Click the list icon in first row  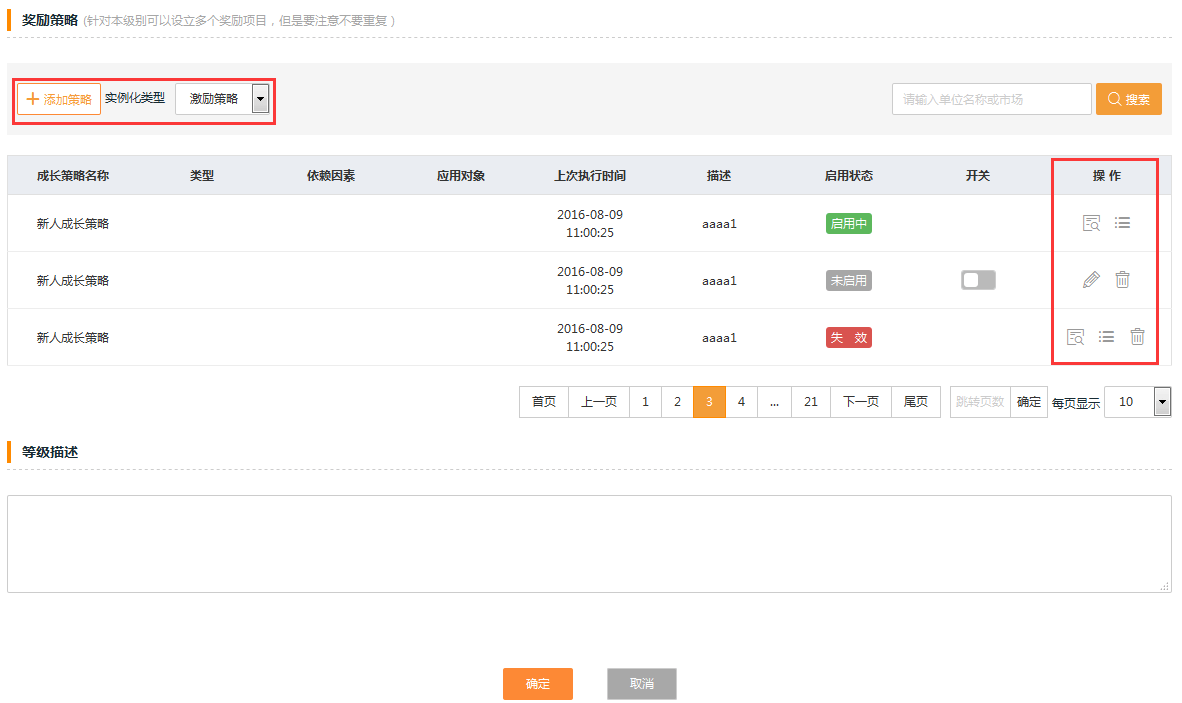tap(1122, 223)
